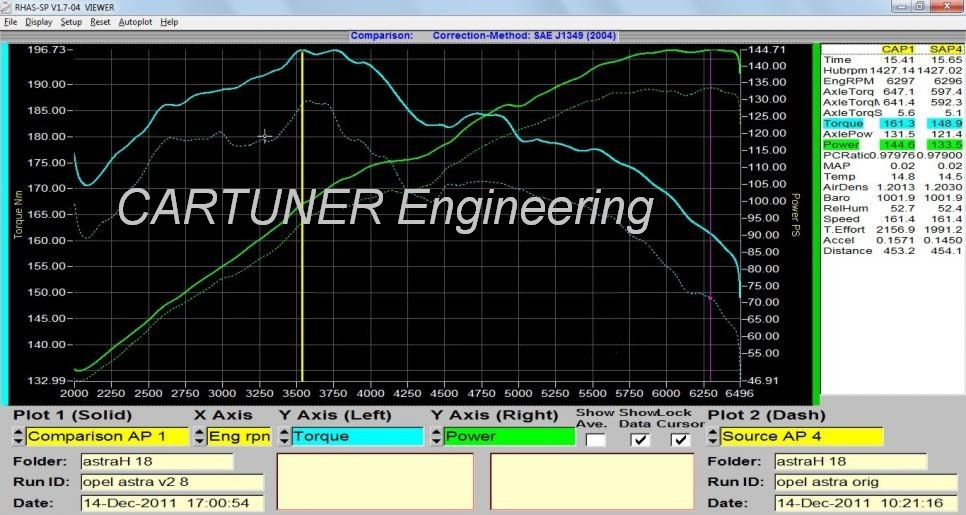Image resolution: width=966 pixels, height=515 pixels.
Task: Enable the Show Ave. checkbox
Action: 595,440
